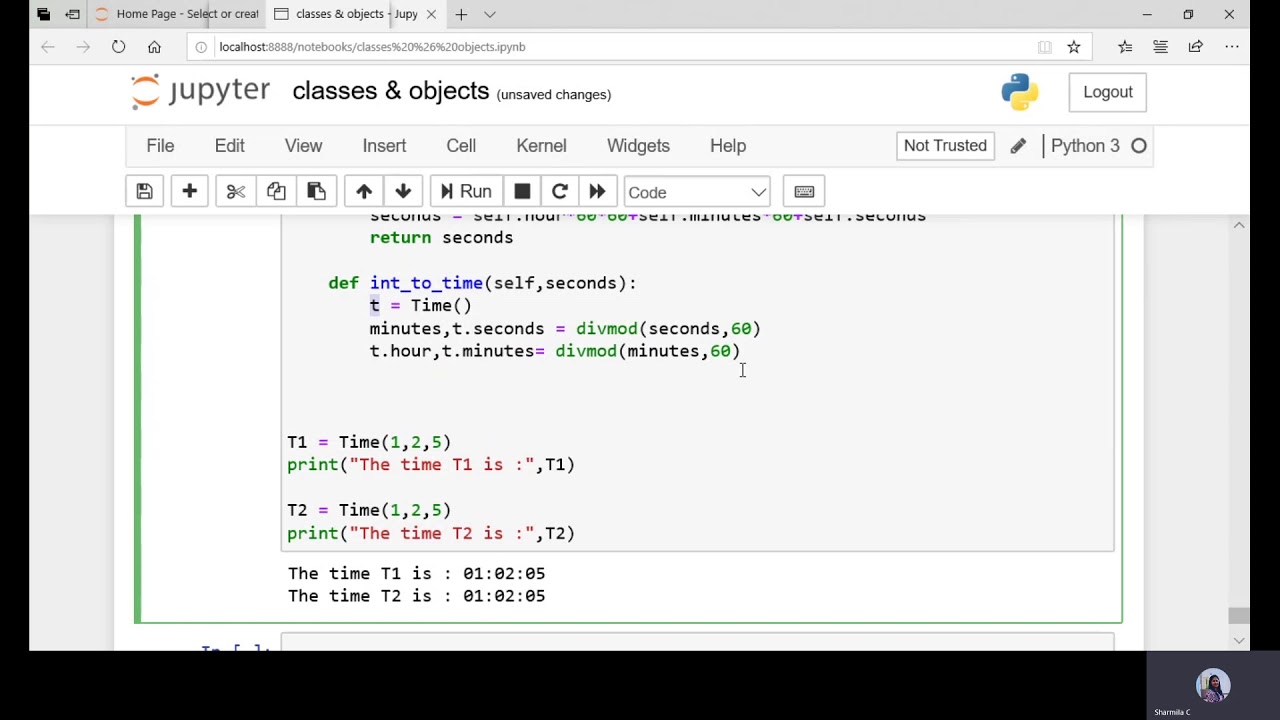The height and width of the screenshot is (720, 1280).
Task: Go forward in browser history
Action: [x=83, y=47]
